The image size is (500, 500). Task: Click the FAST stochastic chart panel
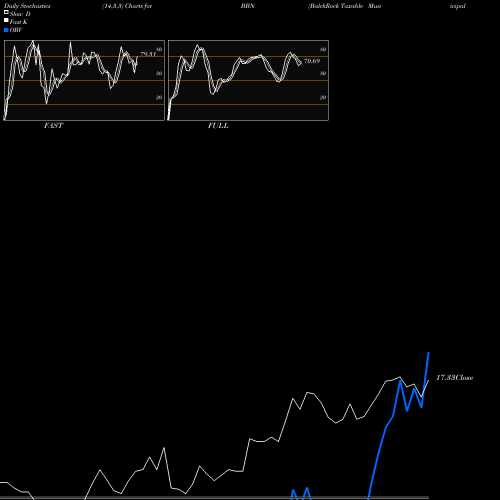click(x=84, y=80)
